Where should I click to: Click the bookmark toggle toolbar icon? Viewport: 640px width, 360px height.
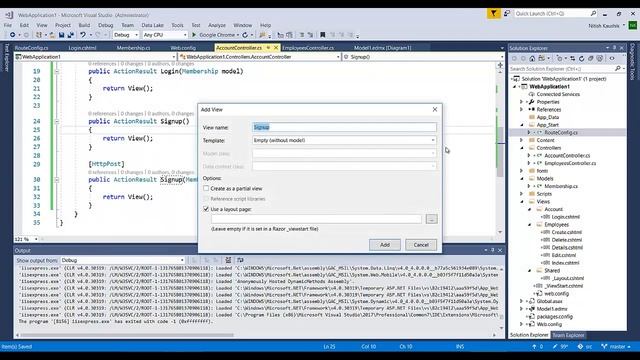click(322, 35)
